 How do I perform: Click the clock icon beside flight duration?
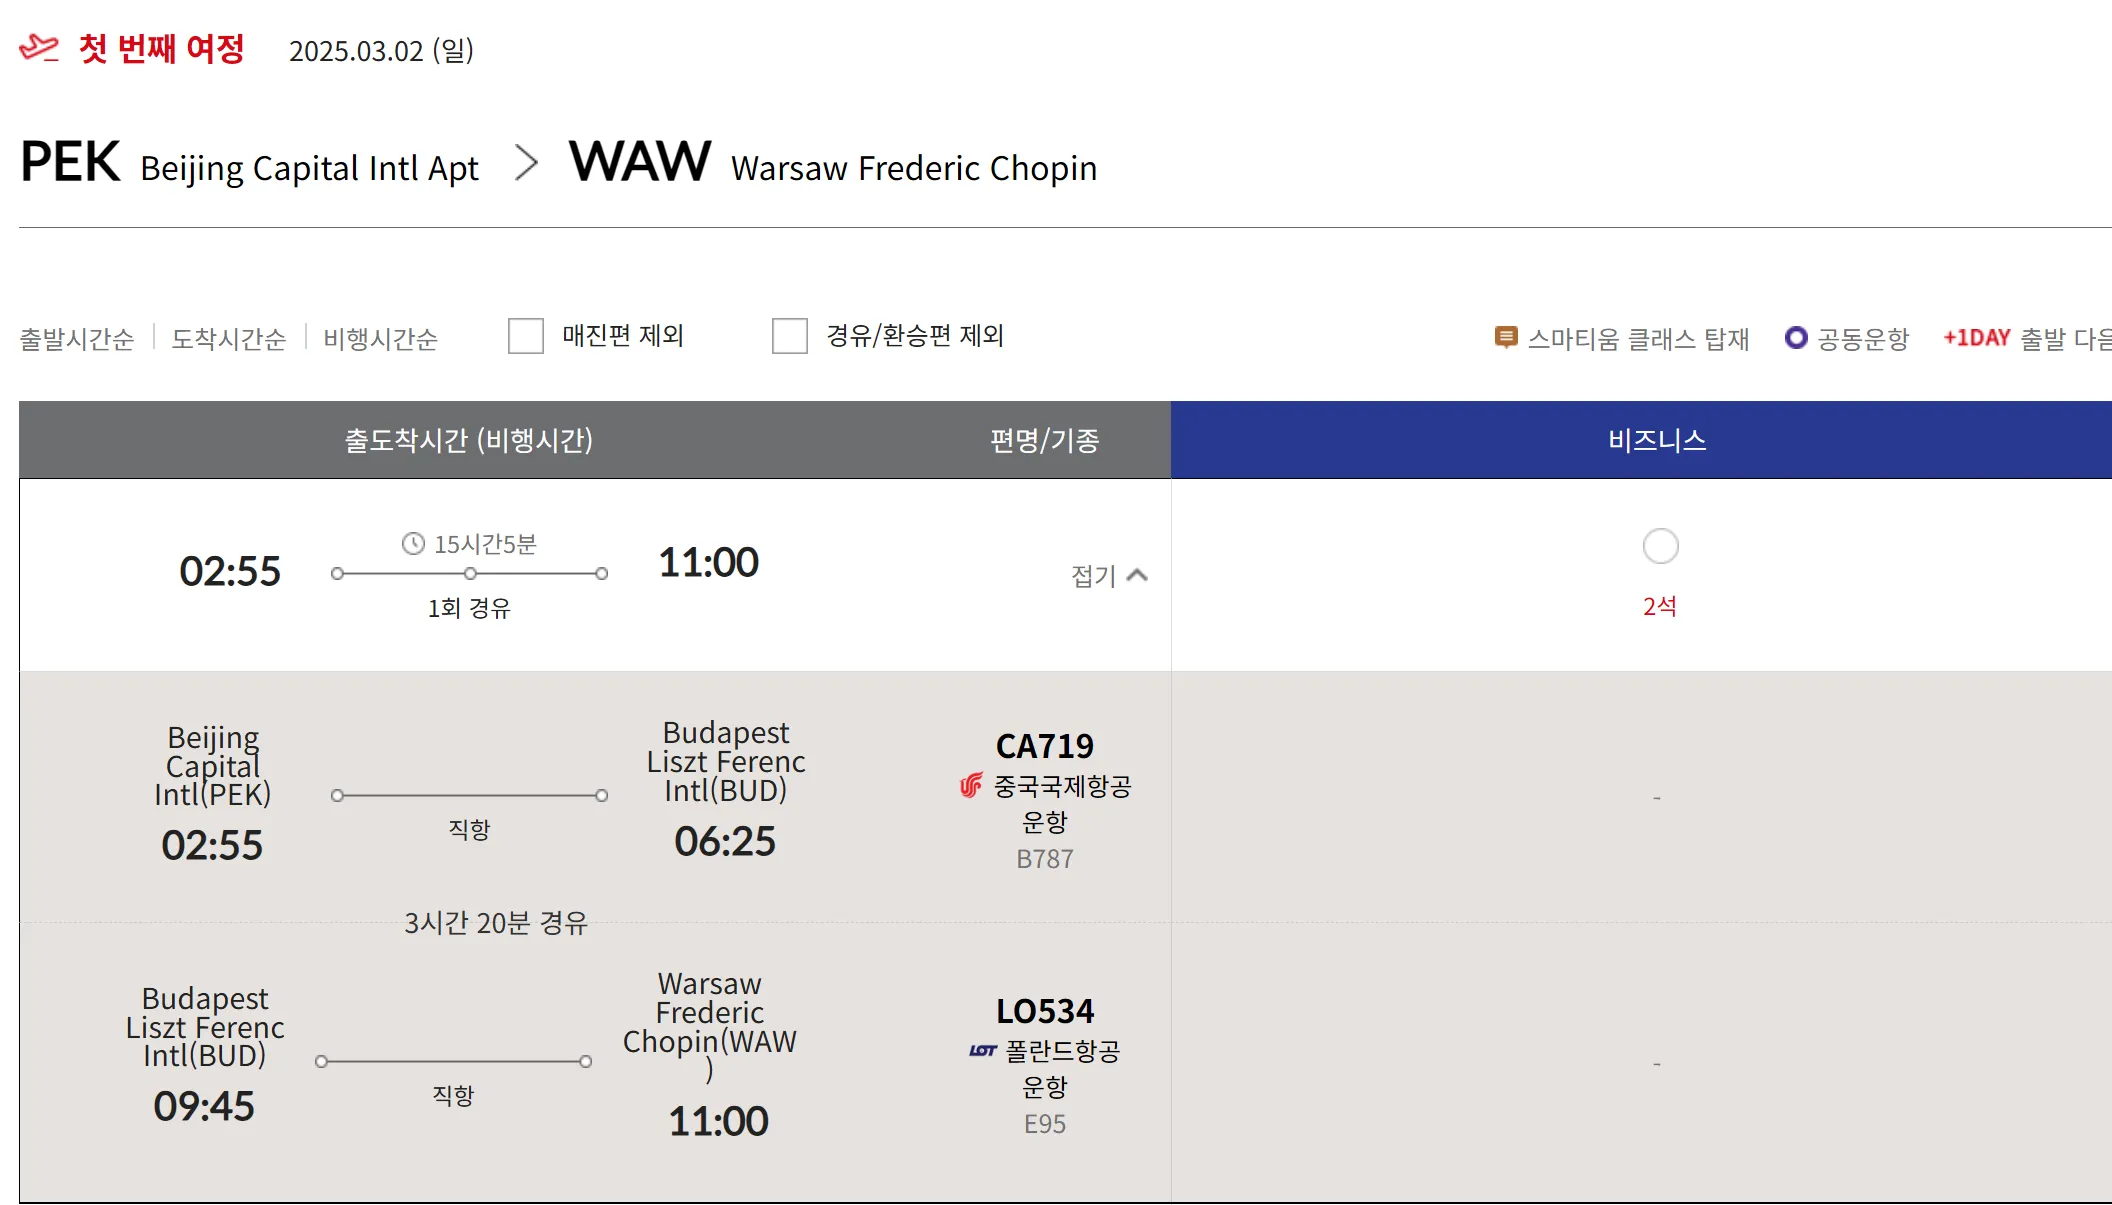pos(413,544)
